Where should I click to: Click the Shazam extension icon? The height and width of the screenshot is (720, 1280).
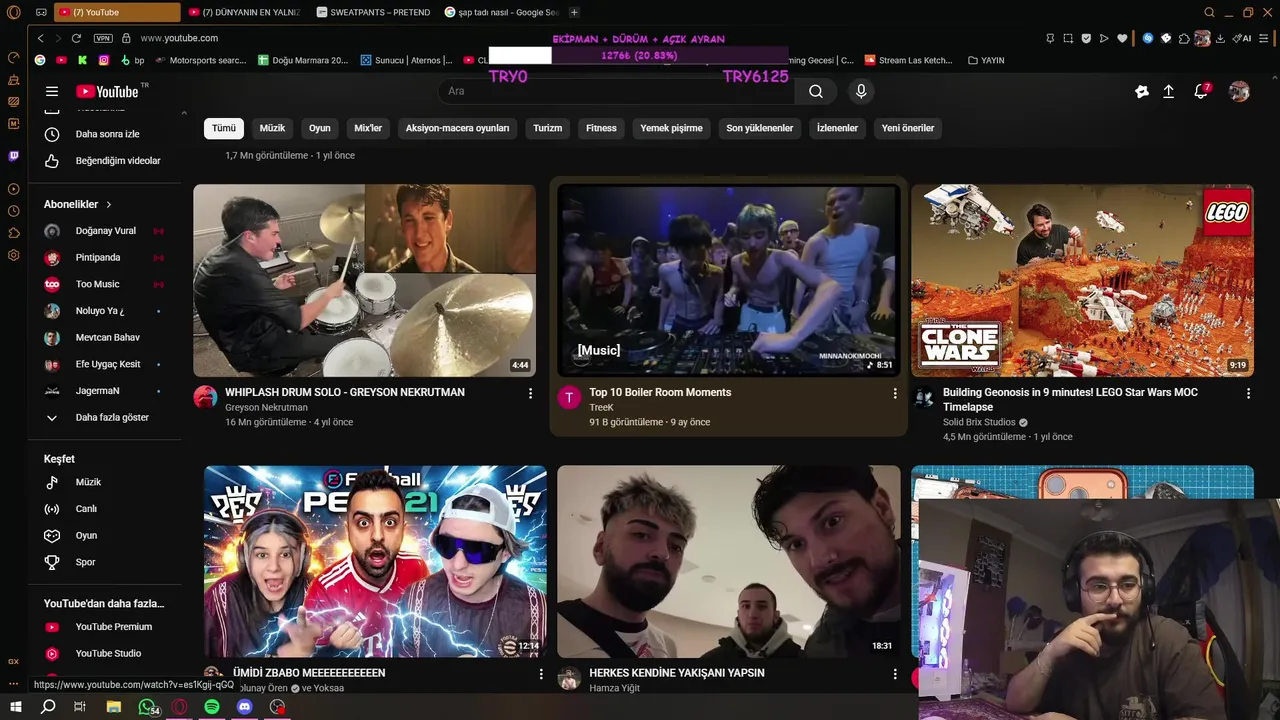point(1148,38)
